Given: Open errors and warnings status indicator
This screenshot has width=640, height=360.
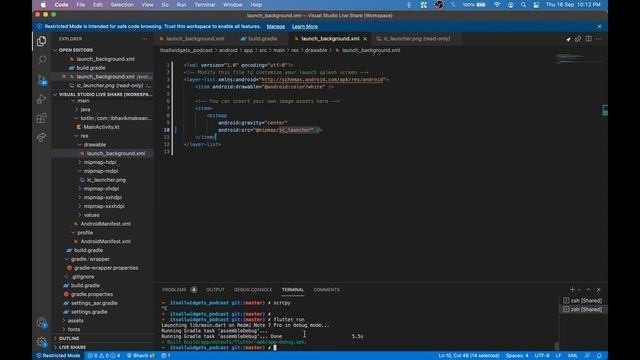Looking at the screenshot, I should [x=104, y=356].
